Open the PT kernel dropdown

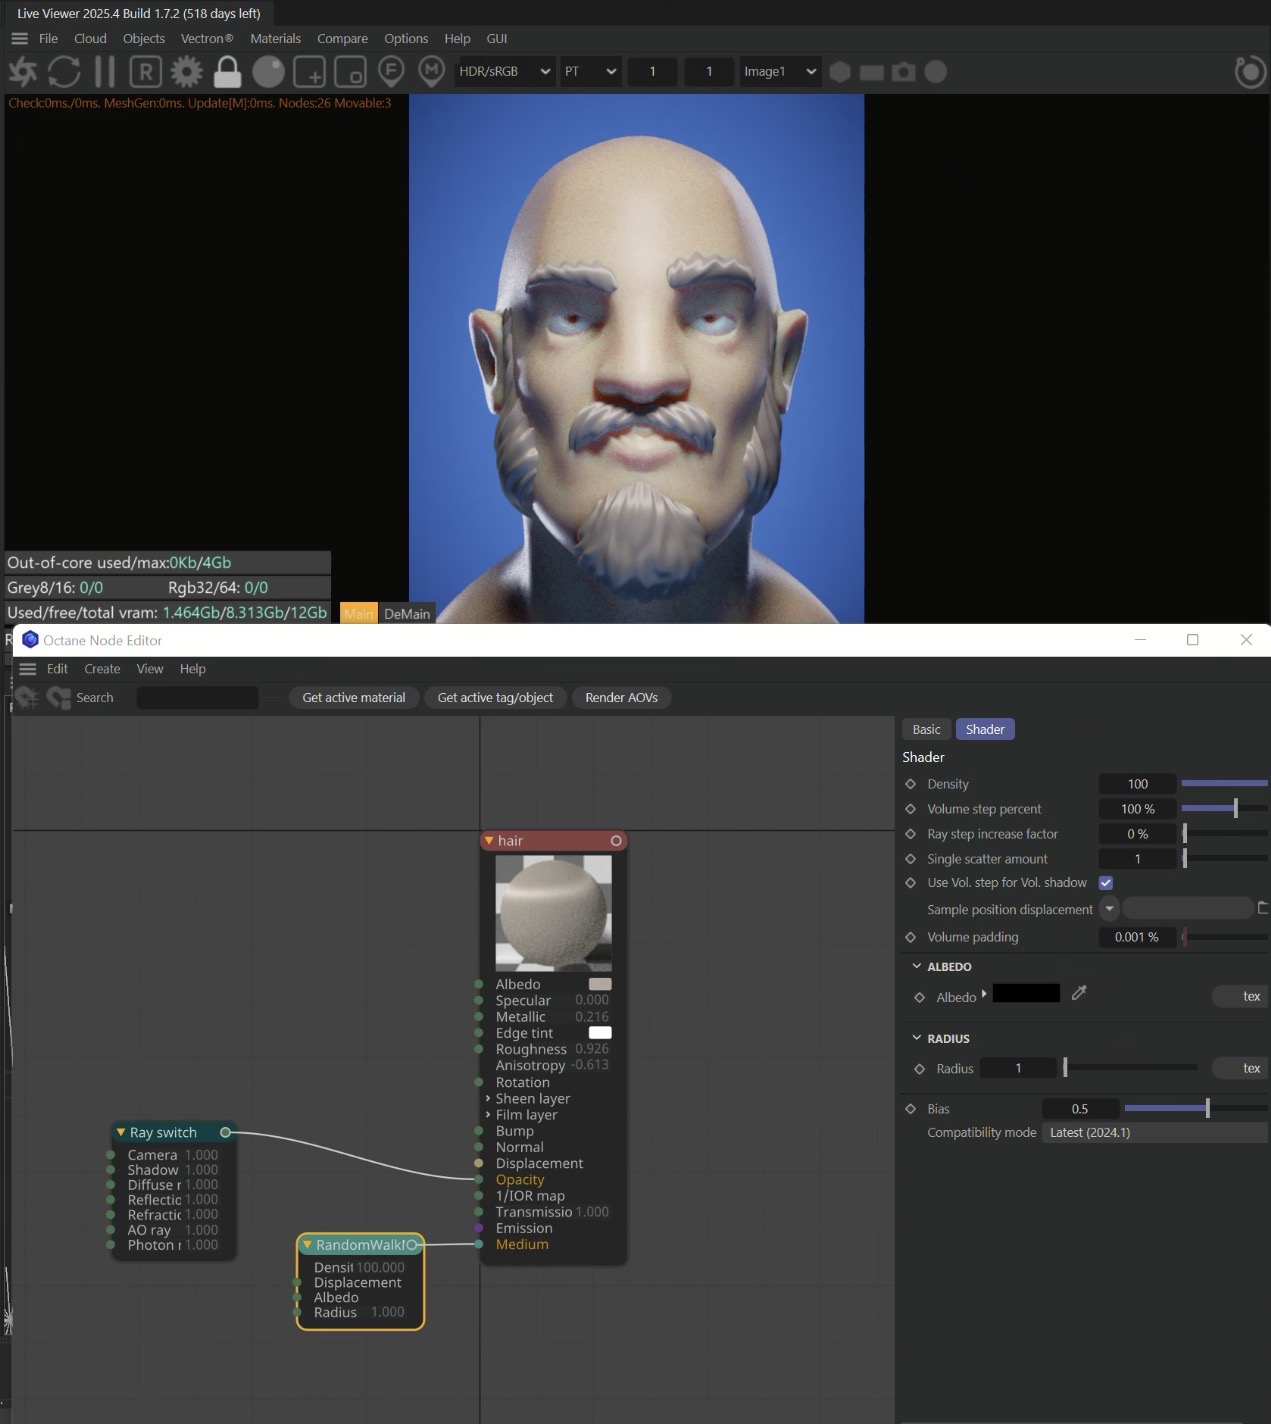coord(590,72)
